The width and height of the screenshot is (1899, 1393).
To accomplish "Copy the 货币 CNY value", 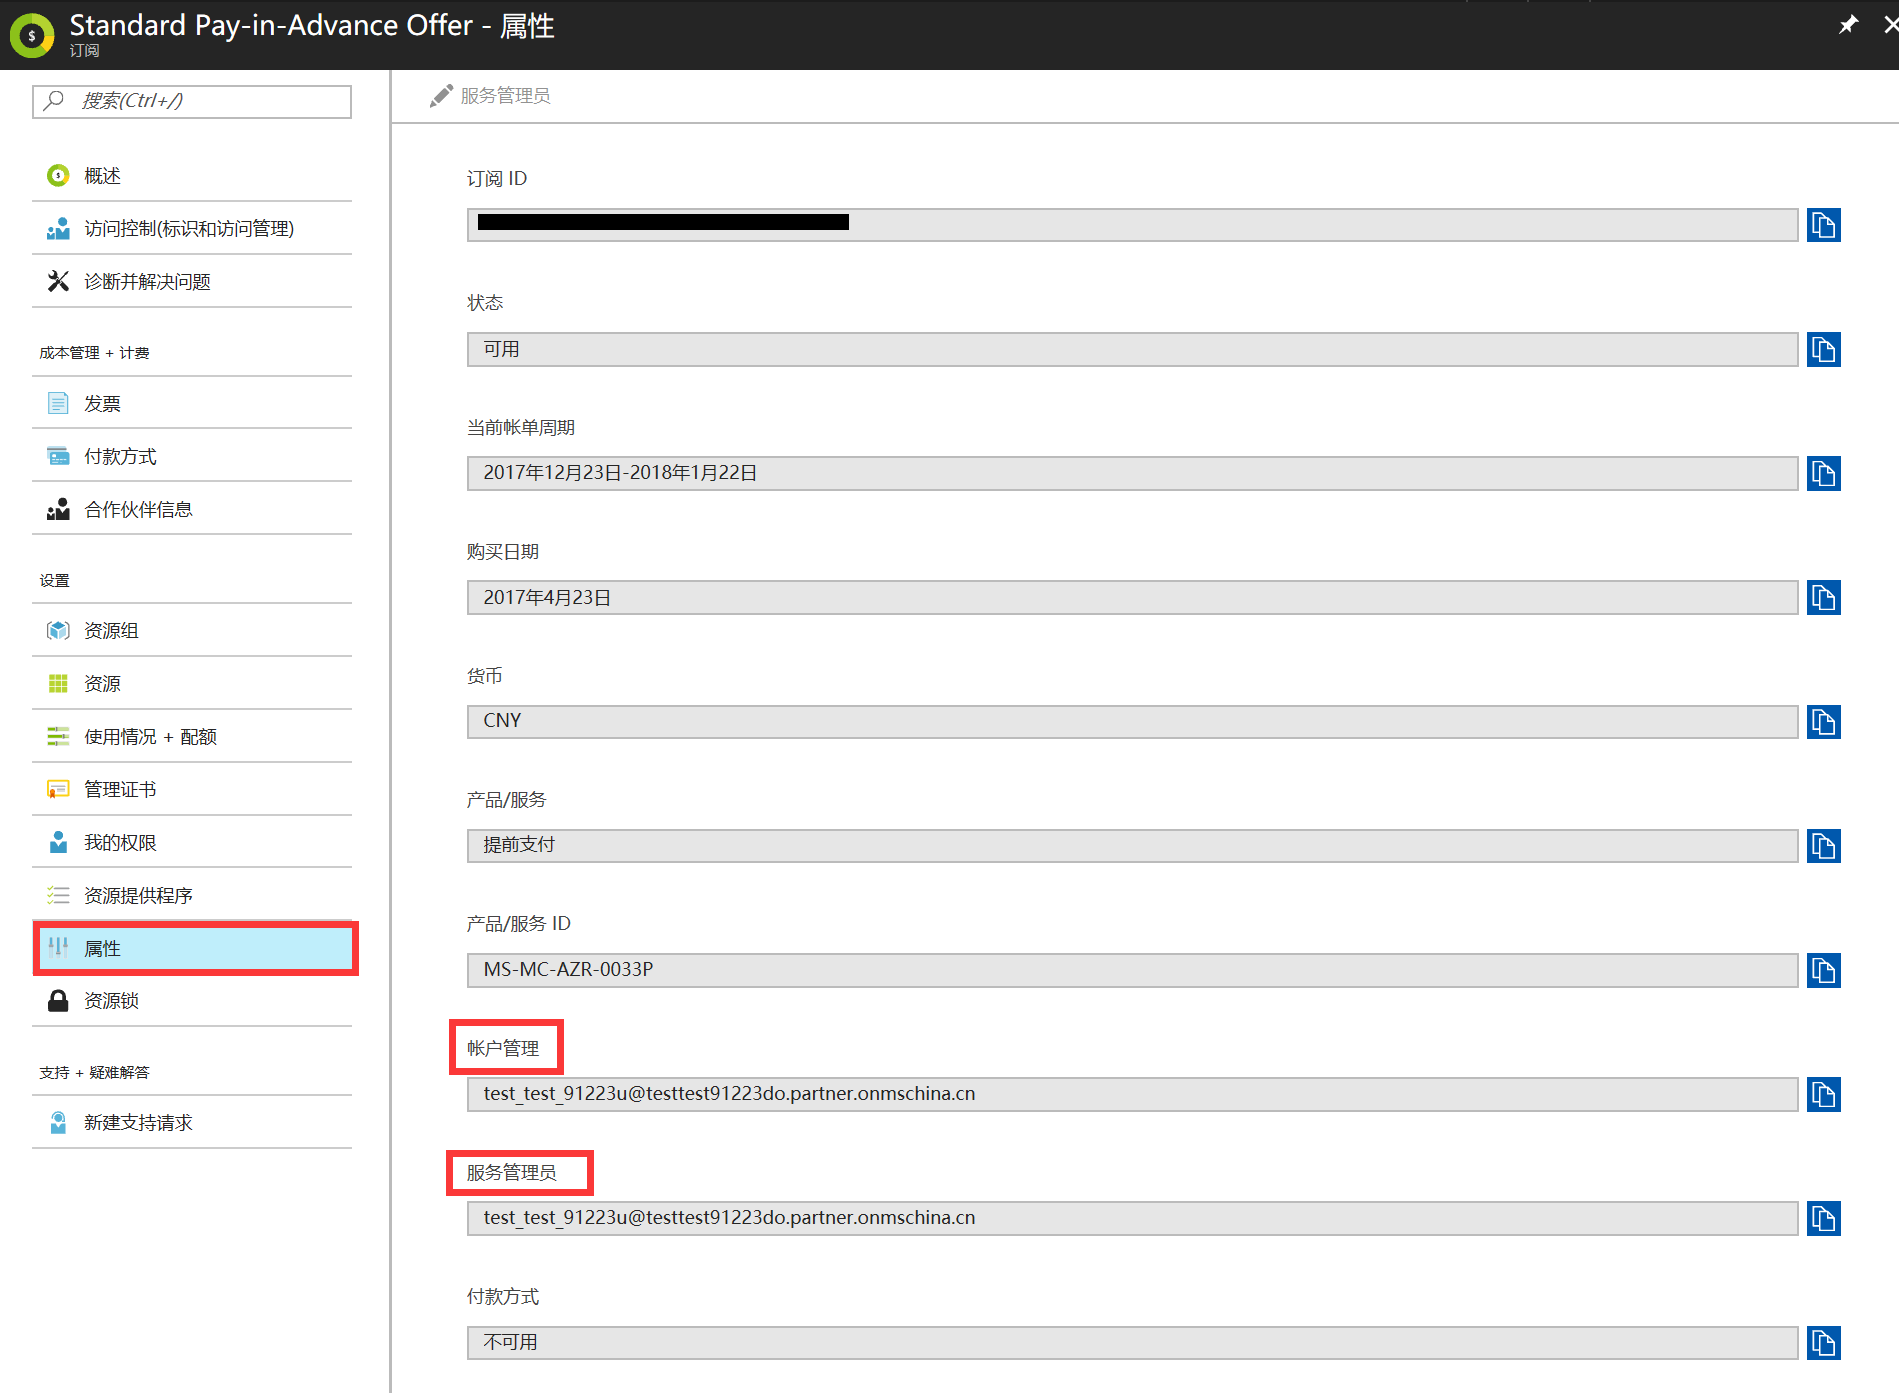I will (1823, 722).
